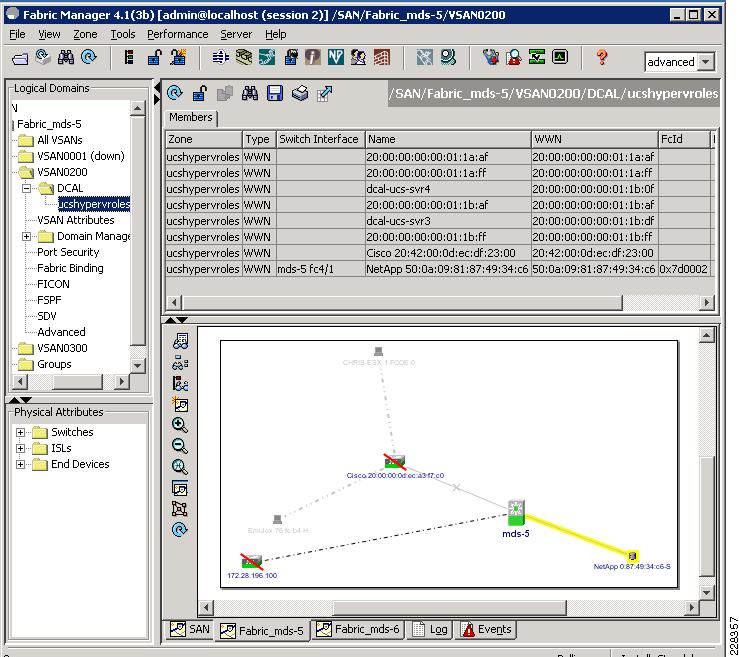
Task: Open help with the red question mark icon
Action: click(x=601, y=57)
